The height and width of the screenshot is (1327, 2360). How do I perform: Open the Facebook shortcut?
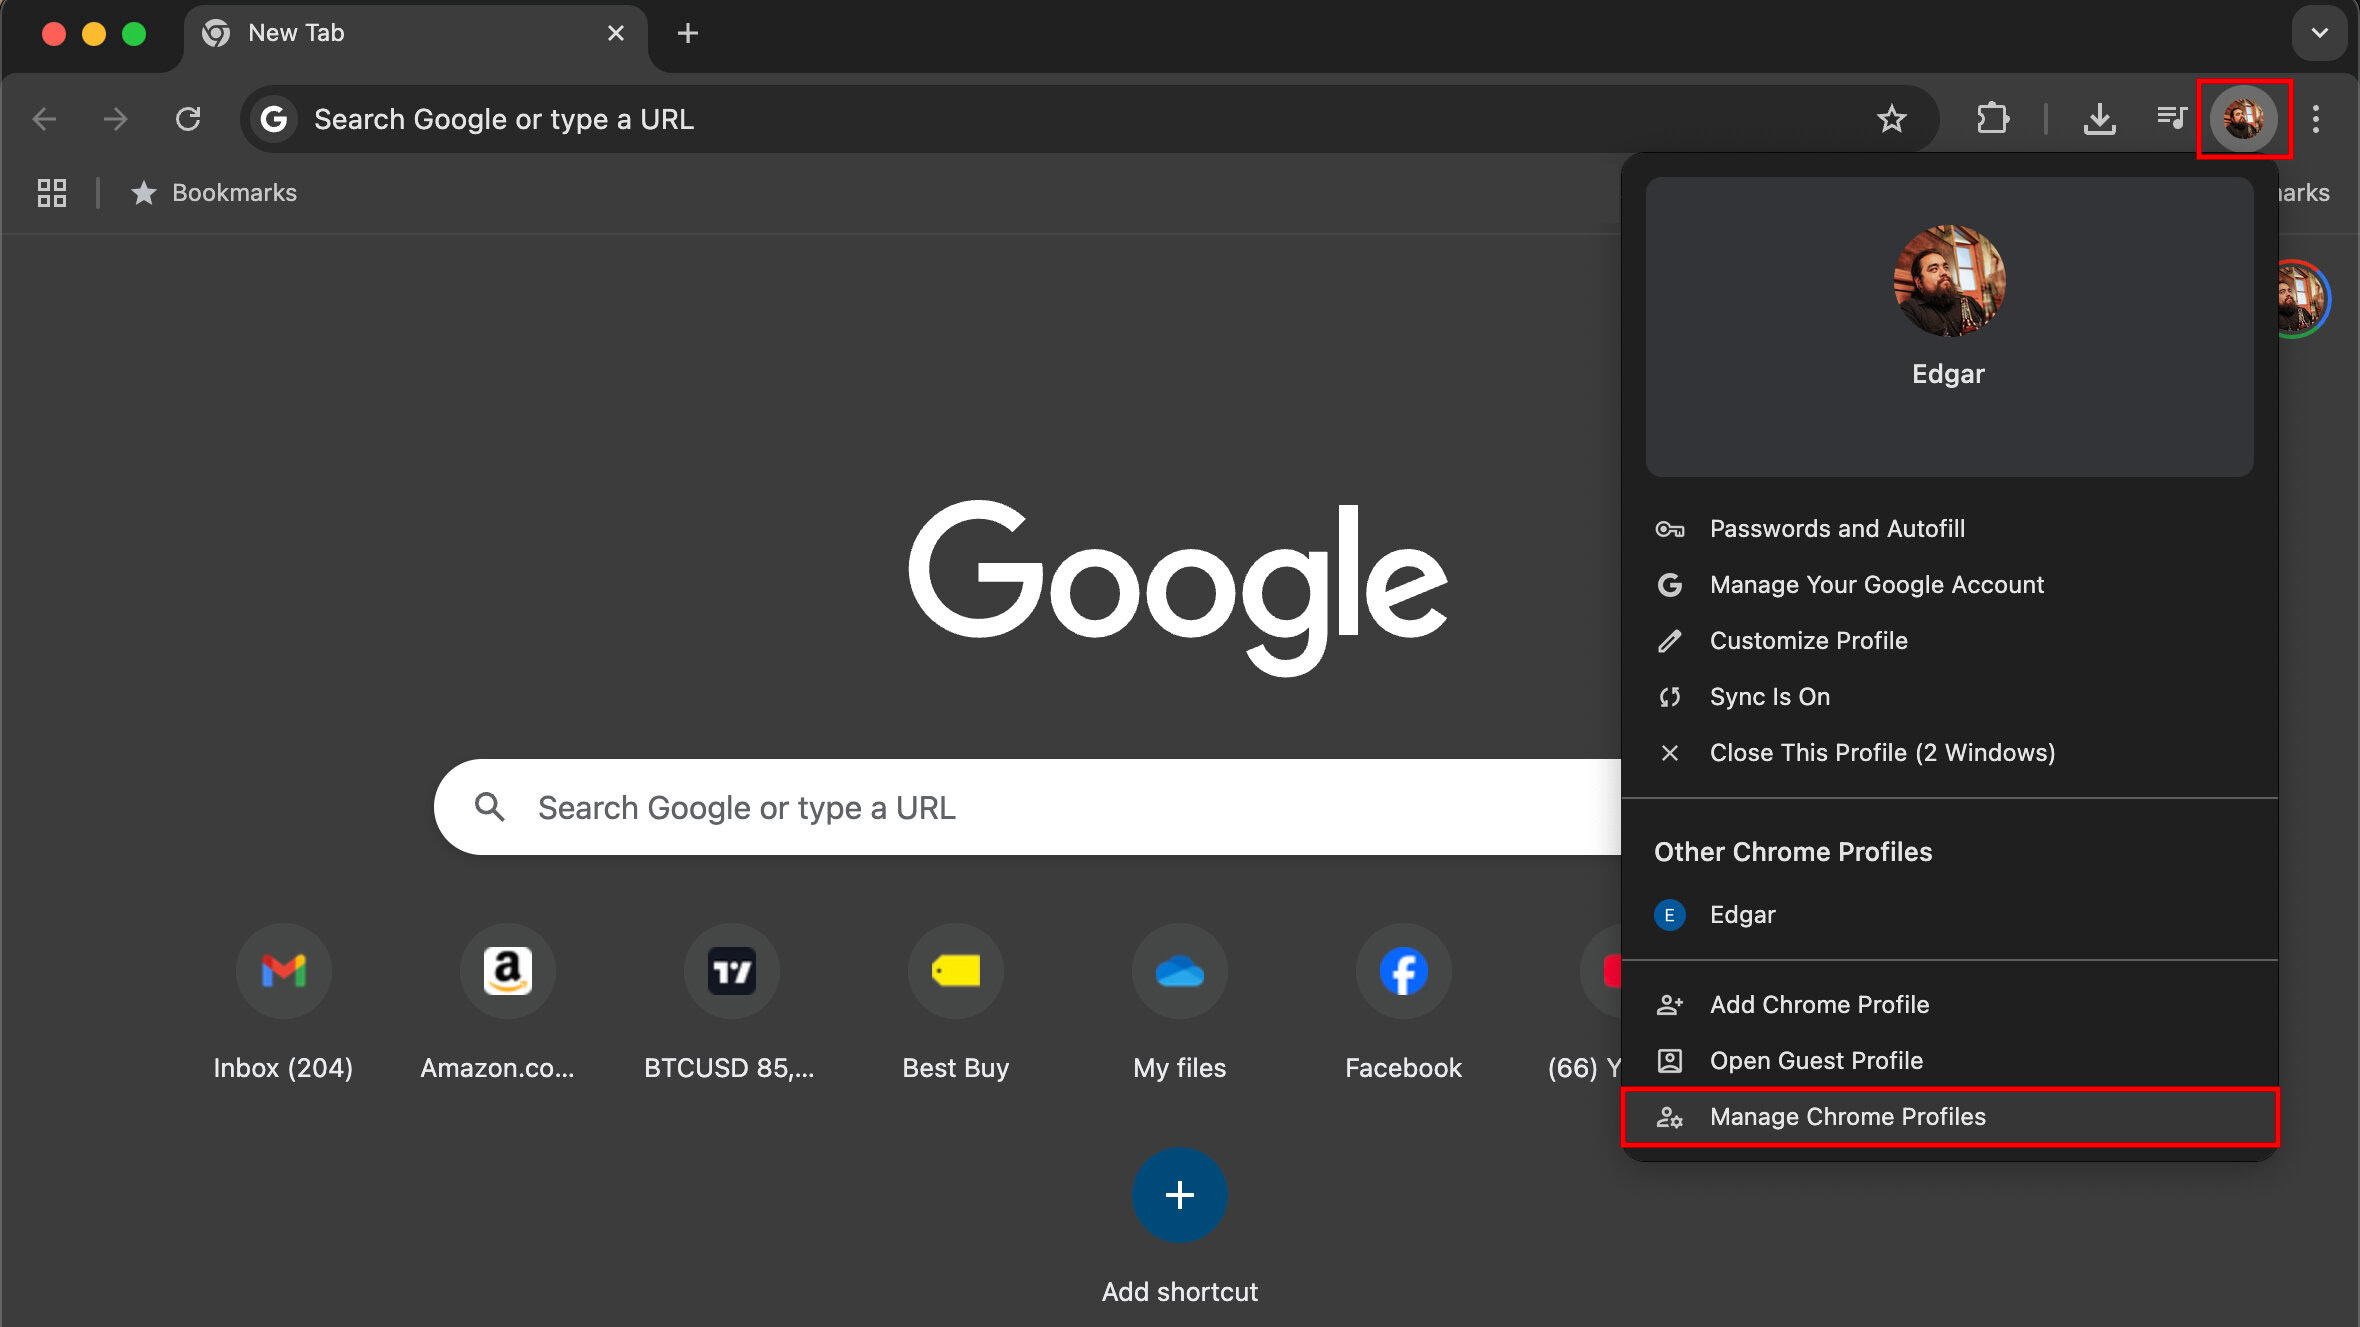pos(1403,971)
